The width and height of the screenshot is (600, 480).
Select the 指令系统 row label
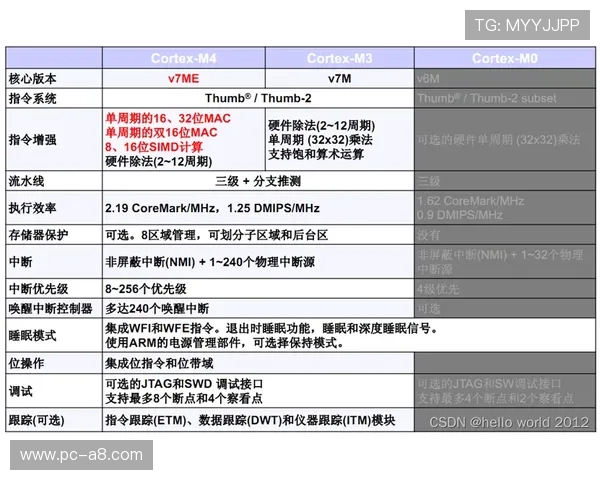click(33, 98)
